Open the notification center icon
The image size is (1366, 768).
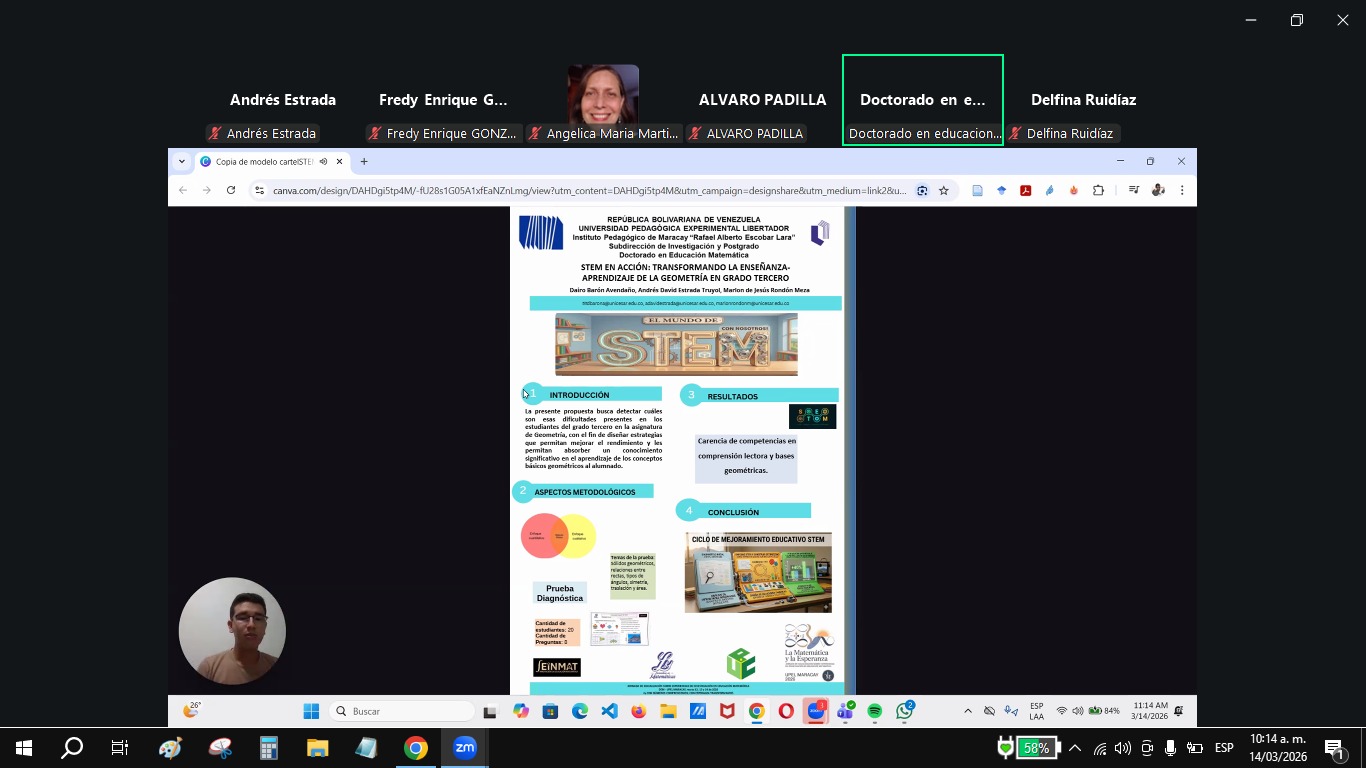coord(1335,749)
